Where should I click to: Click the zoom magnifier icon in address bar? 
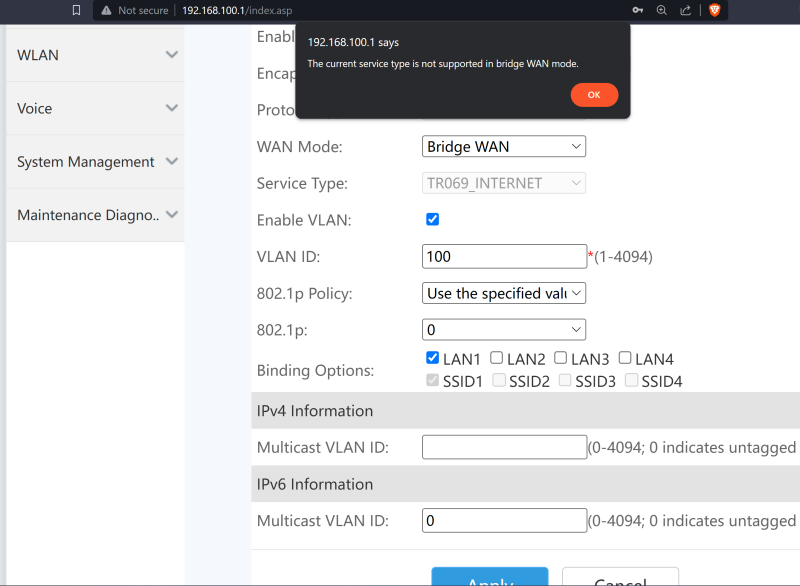[x=662, y=10]
